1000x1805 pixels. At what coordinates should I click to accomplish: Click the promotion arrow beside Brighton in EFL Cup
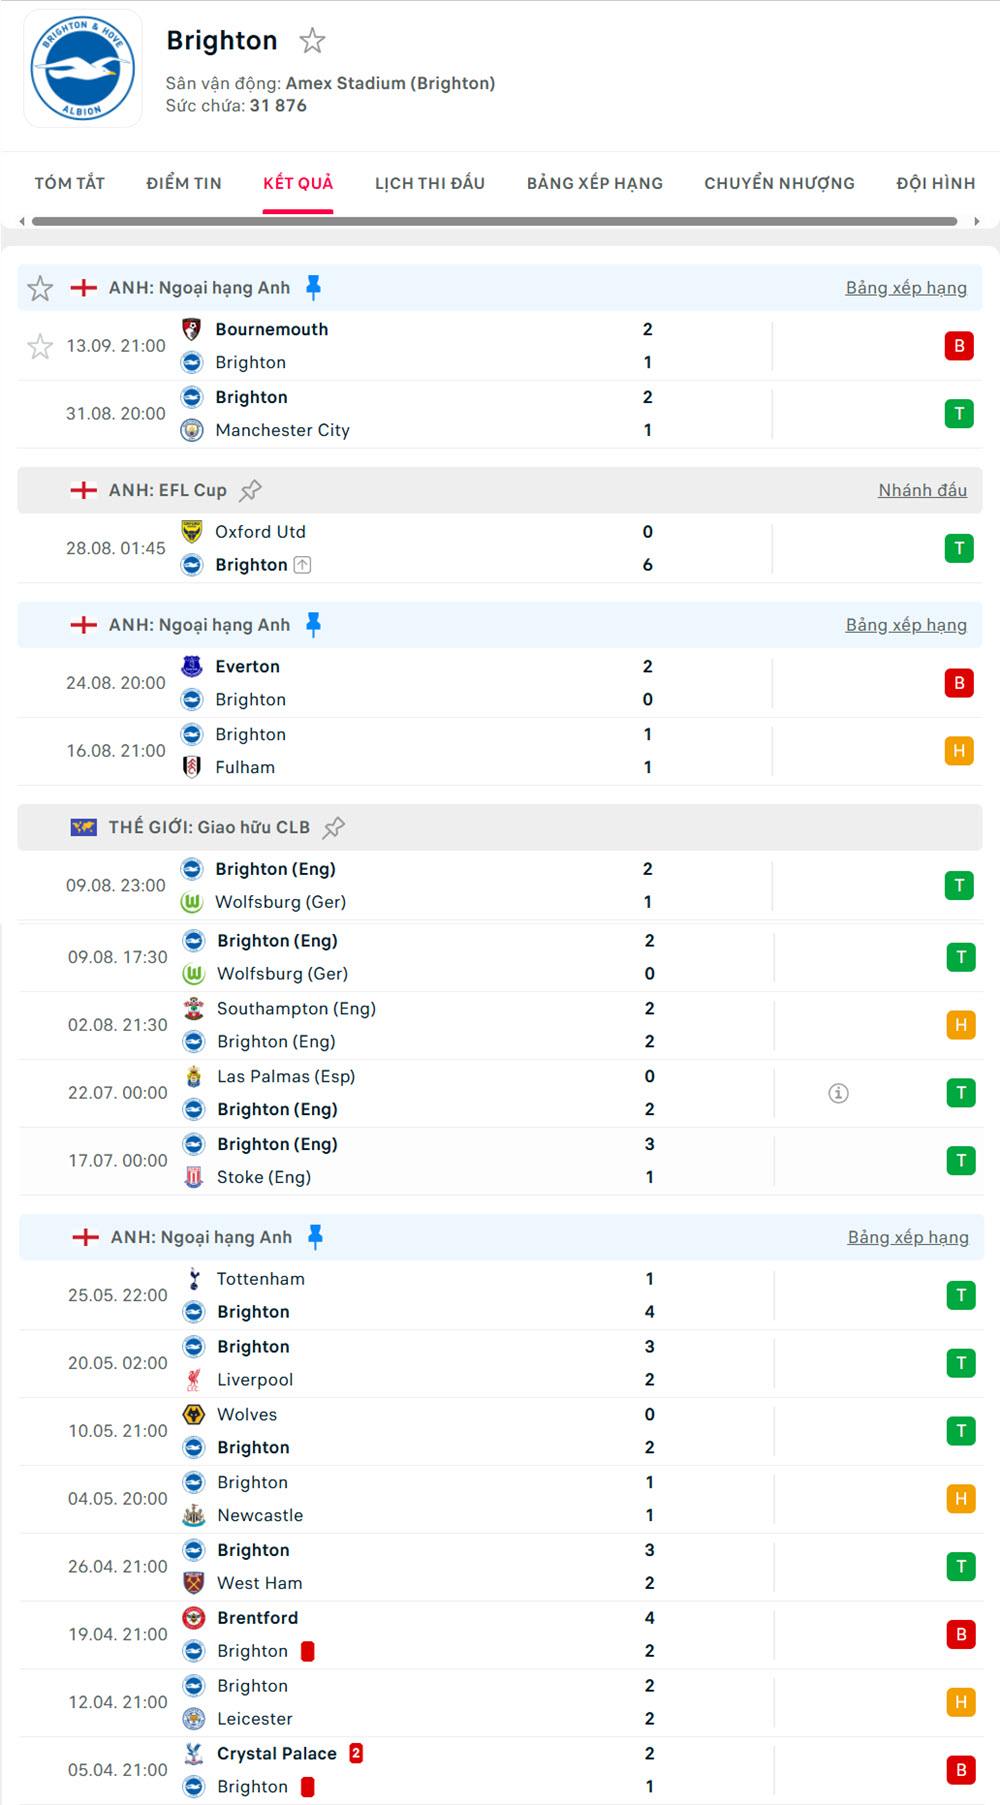pos(303,564)
